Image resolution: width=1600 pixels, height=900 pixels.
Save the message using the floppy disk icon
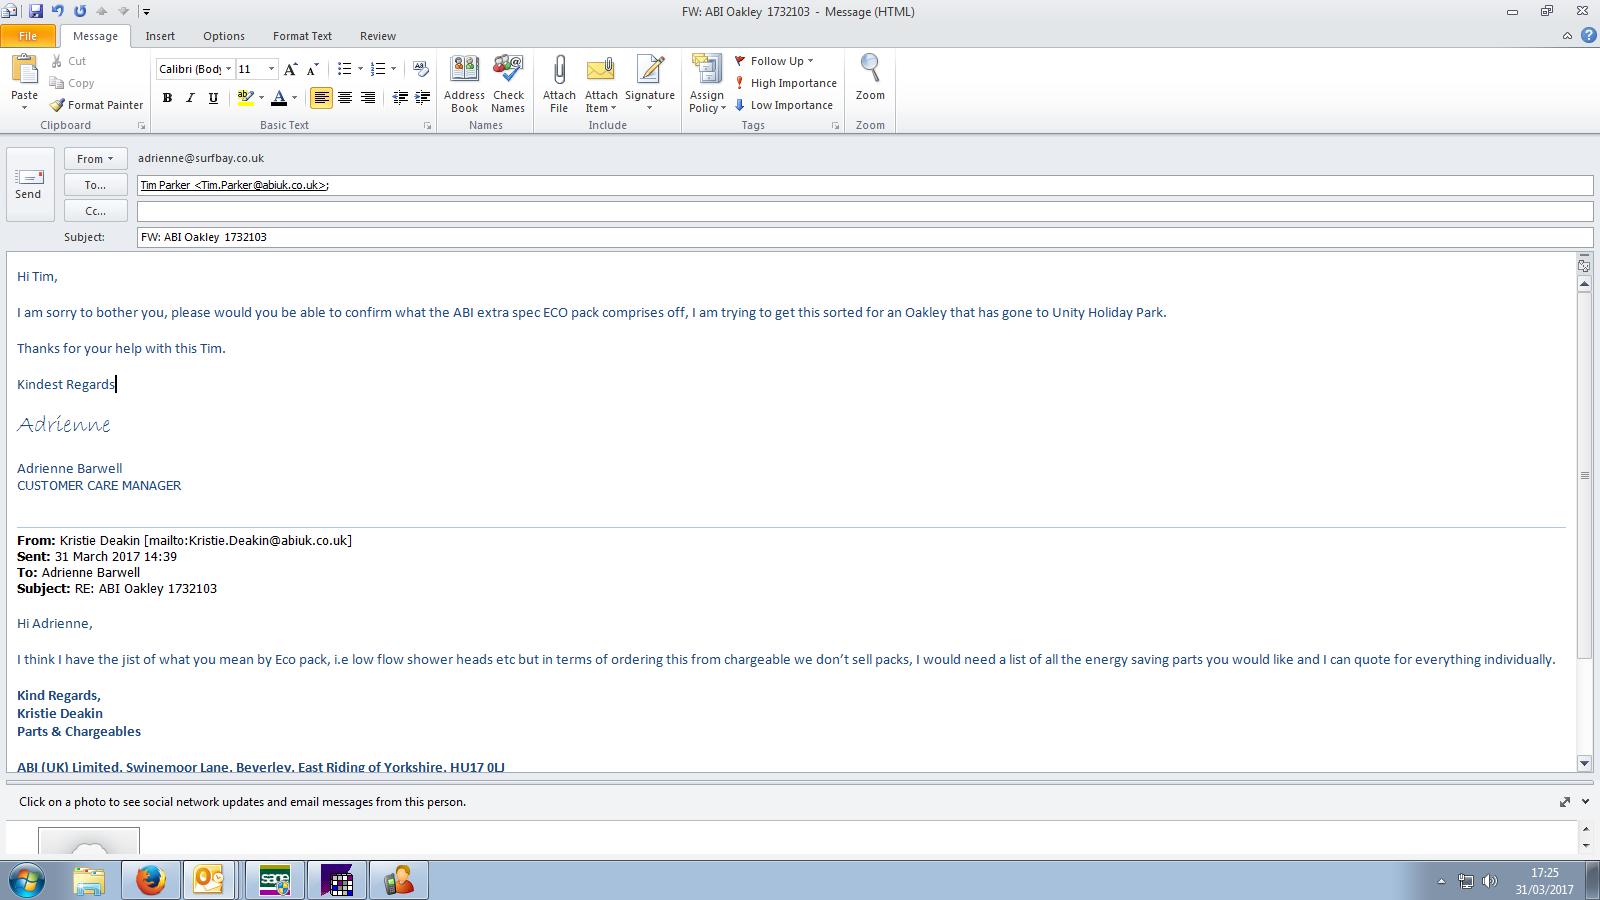(x=36, y=11)
